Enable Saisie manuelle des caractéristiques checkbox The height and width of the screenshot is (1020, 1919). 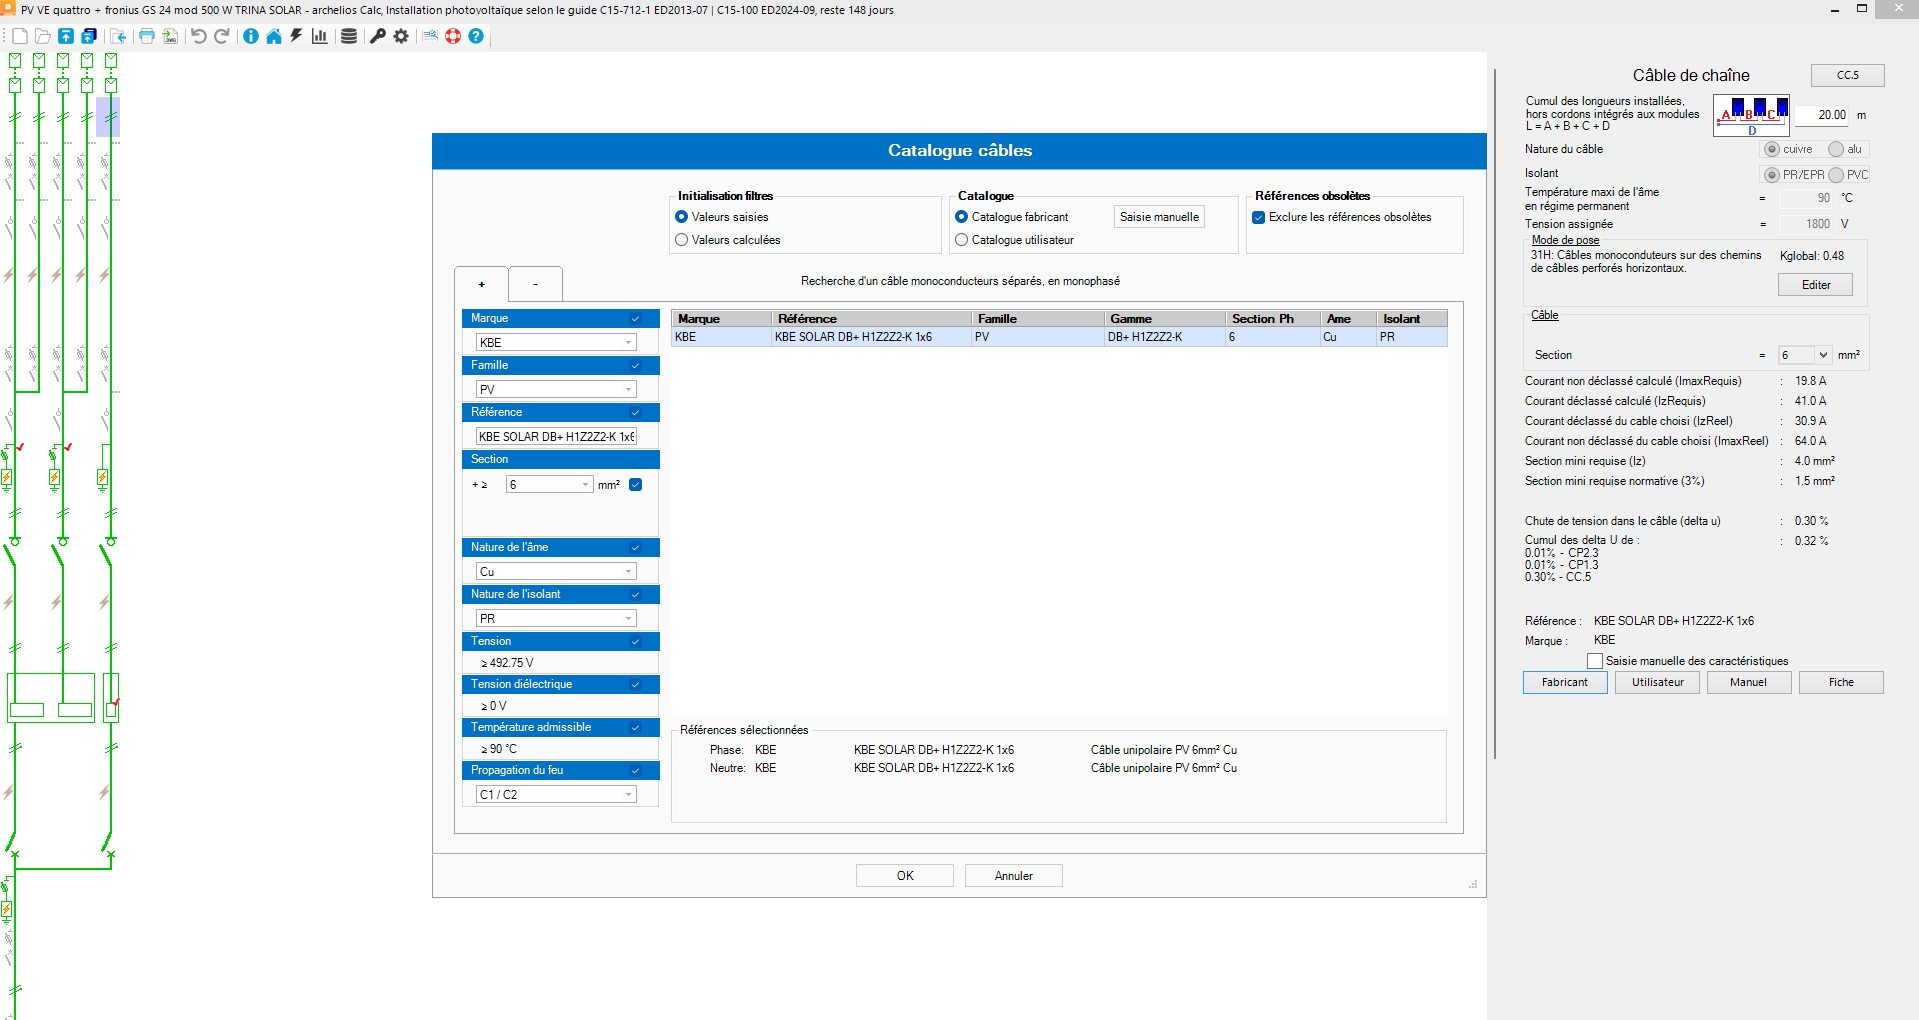1595,661
